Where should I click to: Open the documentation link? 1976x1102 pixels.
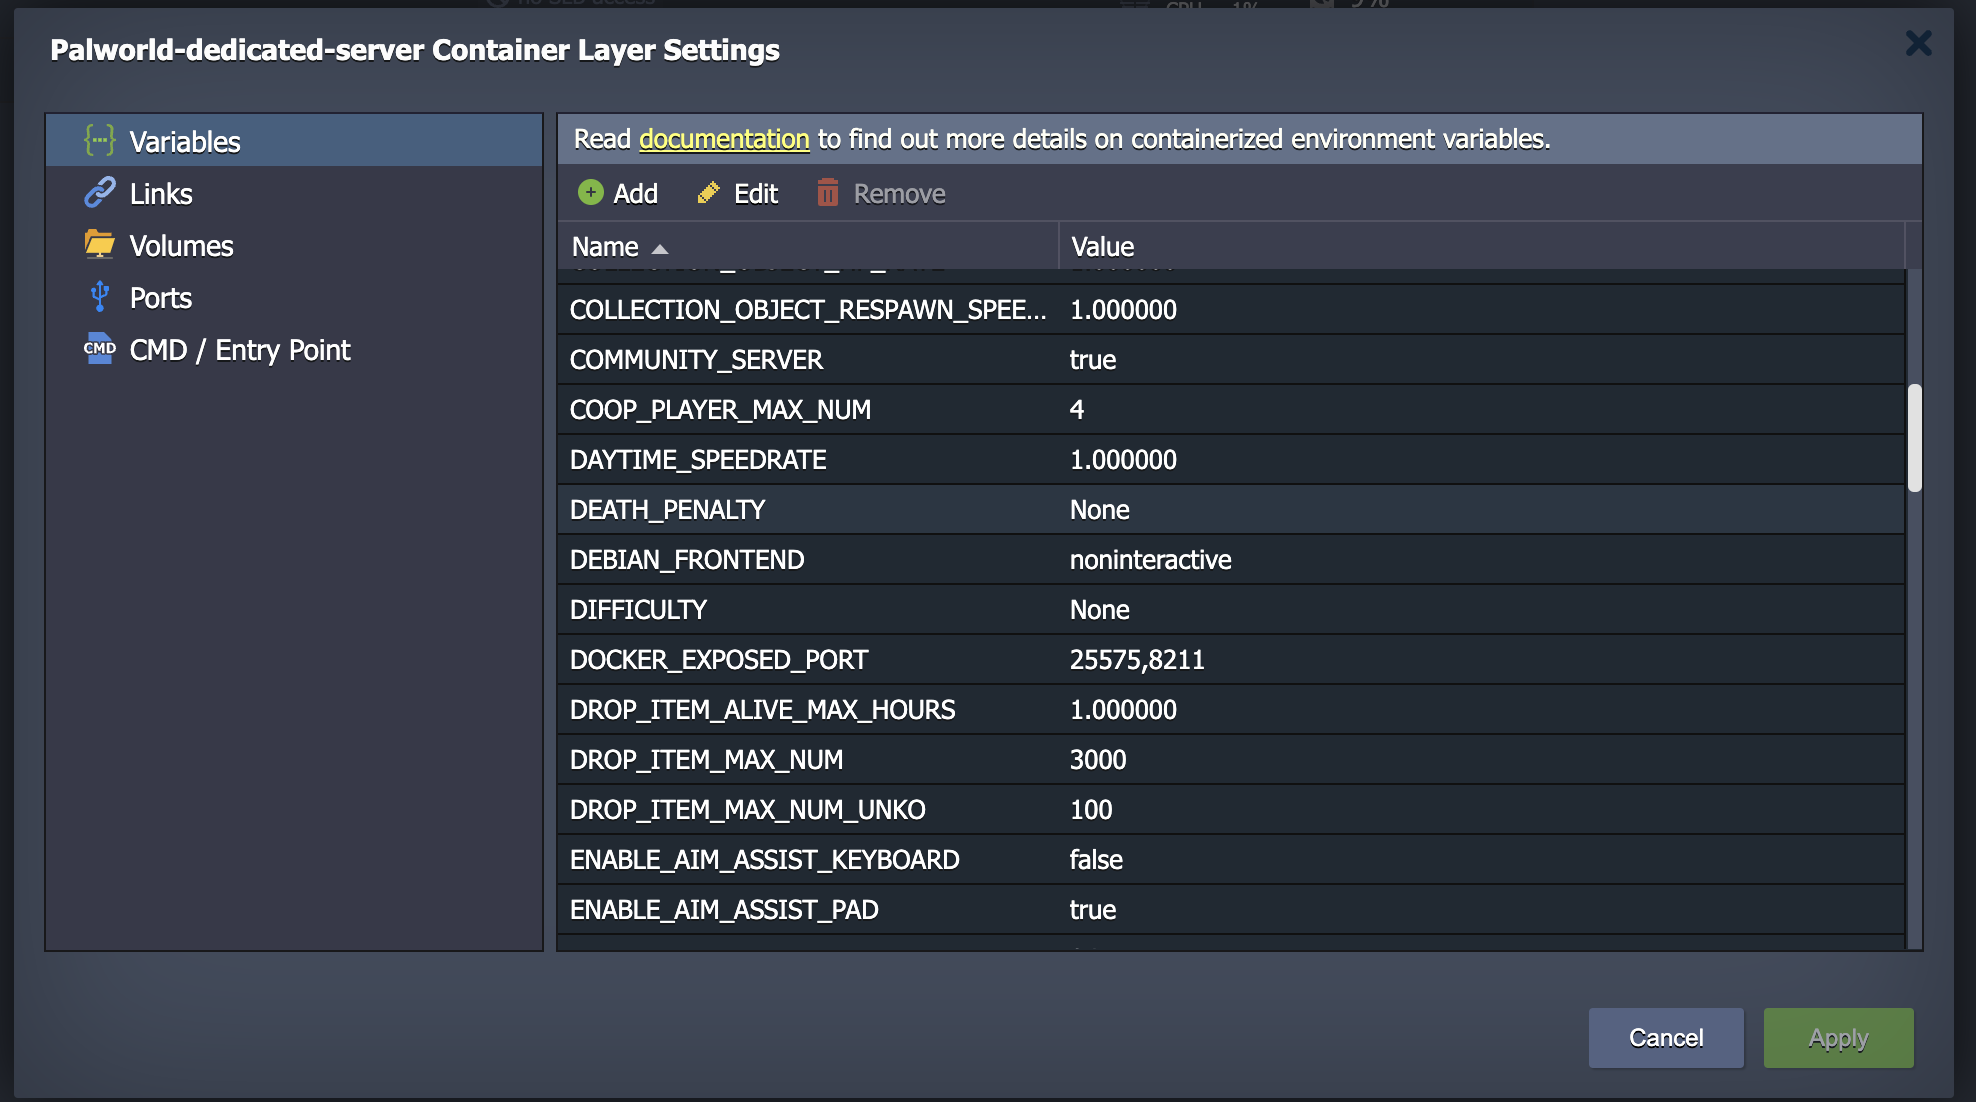pyautogui.click(x=724, y=139)
